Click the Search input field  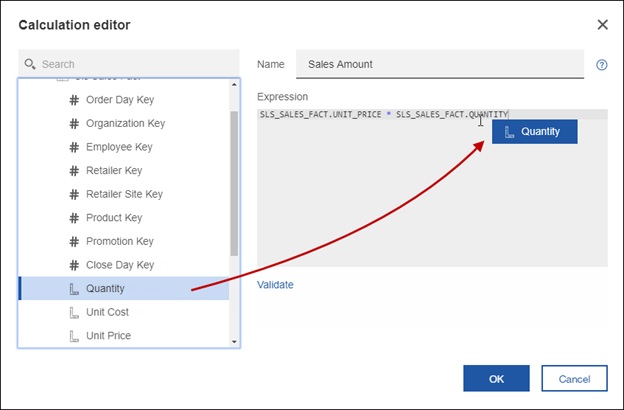coord(129,64)
